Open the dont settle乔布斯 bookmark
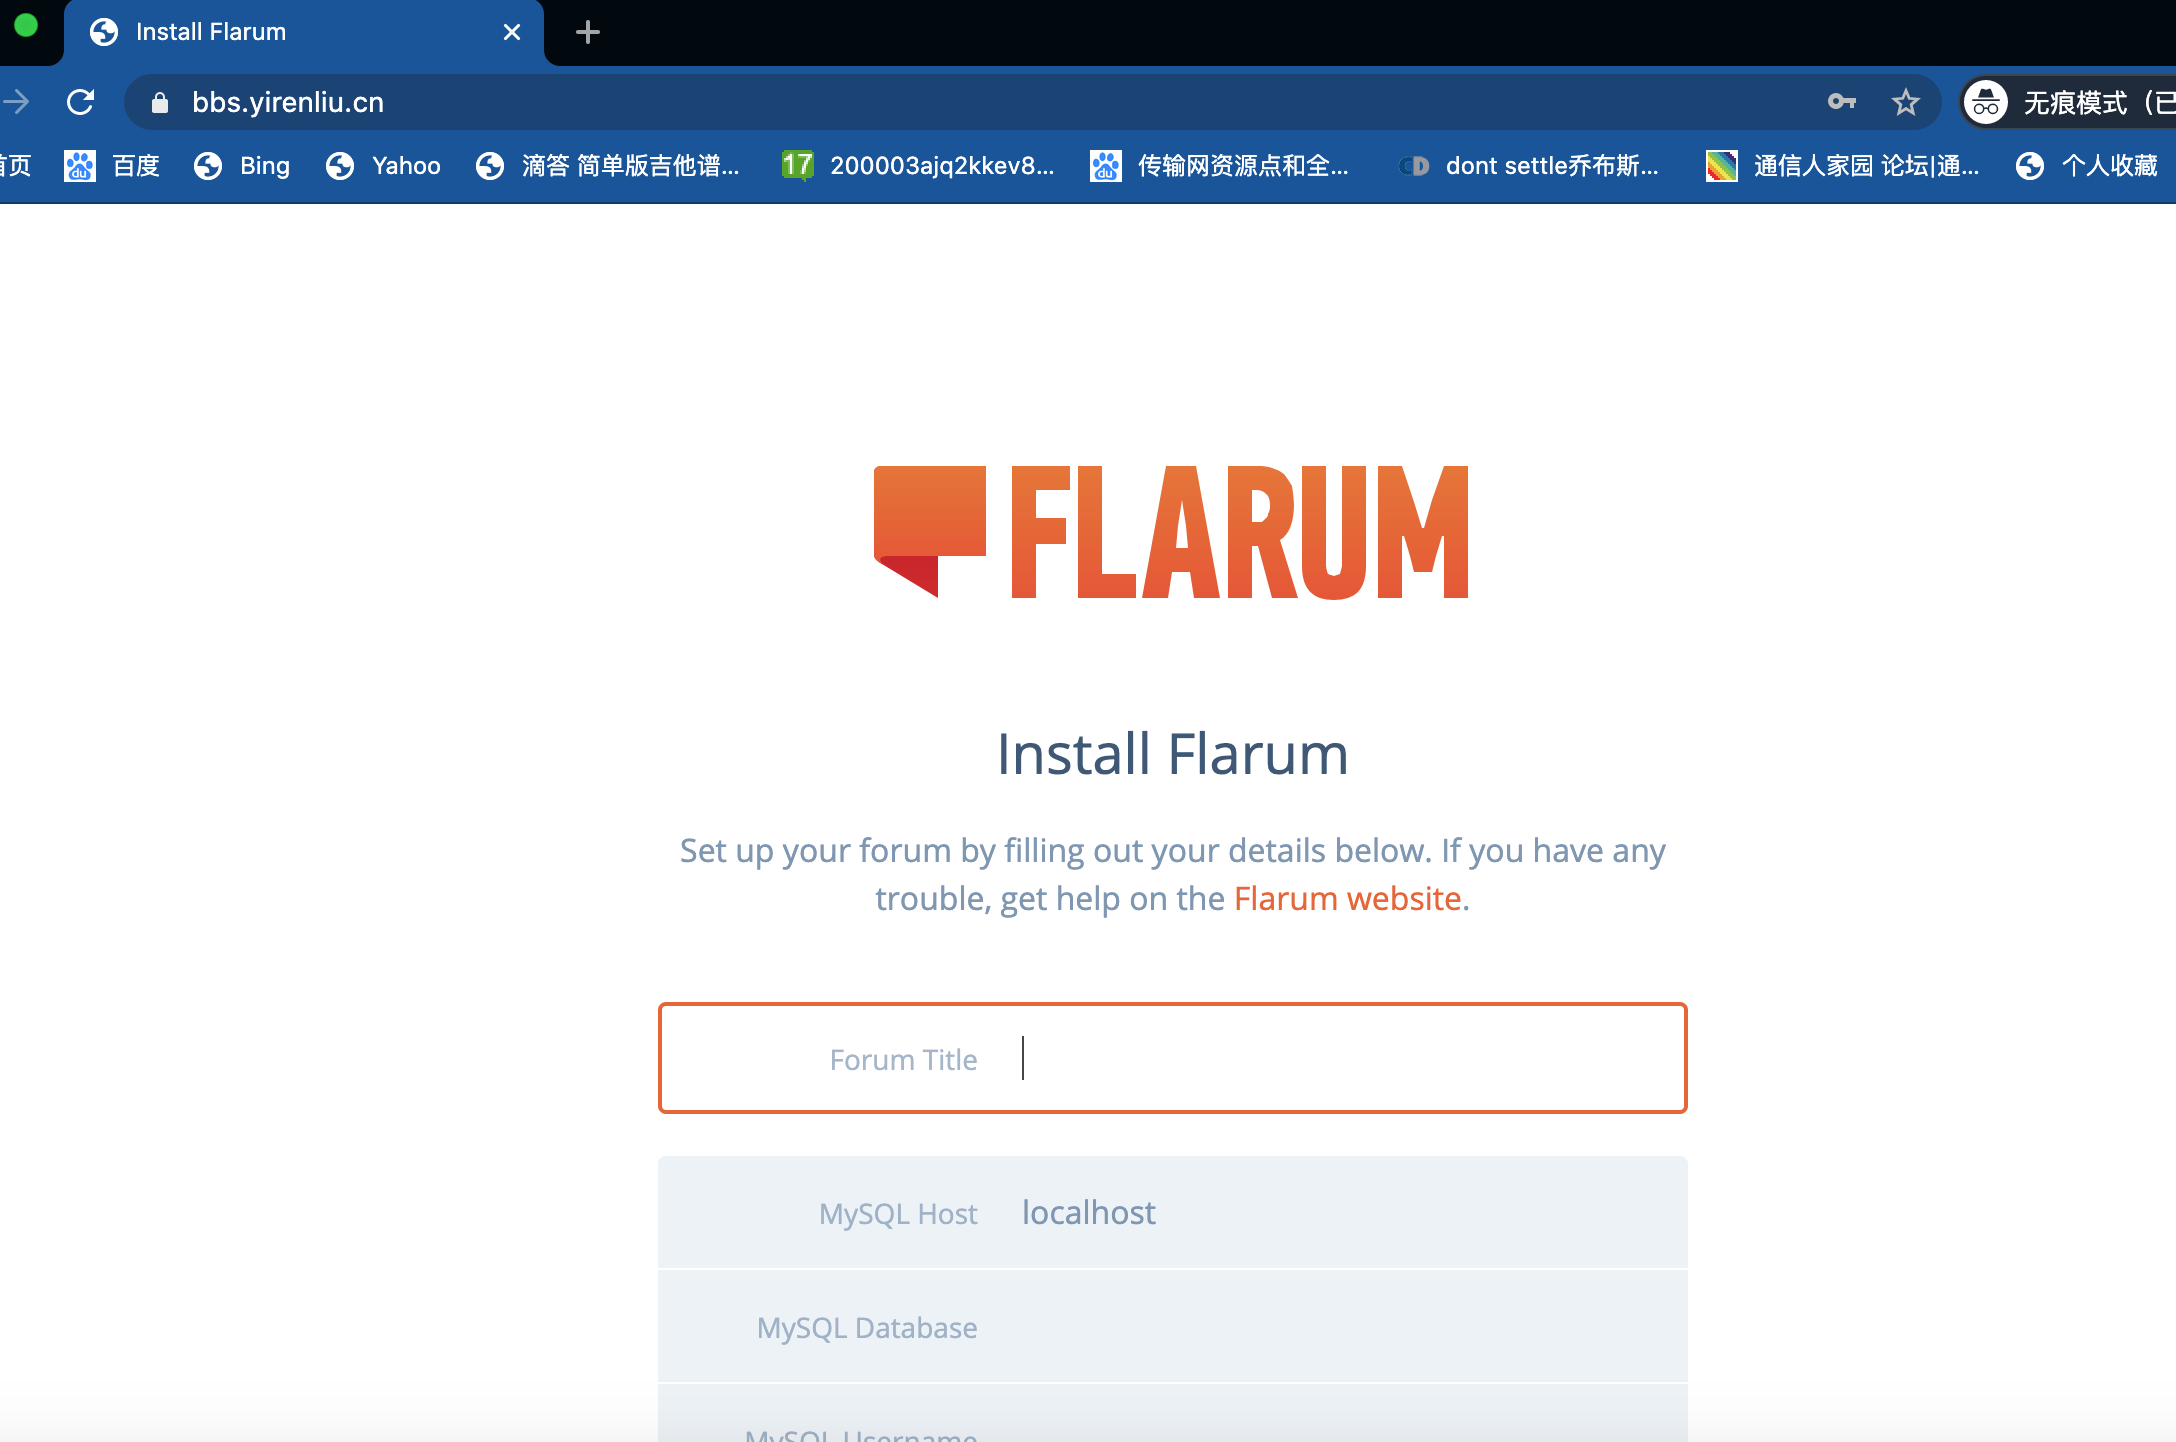The width and height of the screenshot is (2176, 1442). tap(1529, 165)
